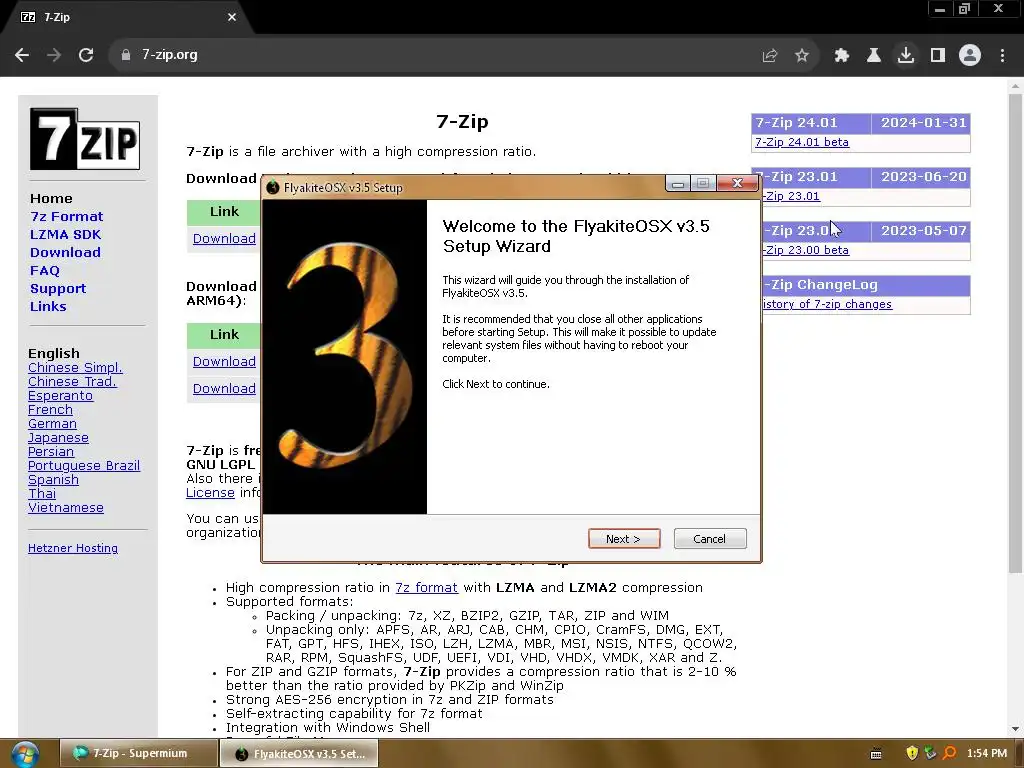Bookmark this page with the star icon

(802, 56)
